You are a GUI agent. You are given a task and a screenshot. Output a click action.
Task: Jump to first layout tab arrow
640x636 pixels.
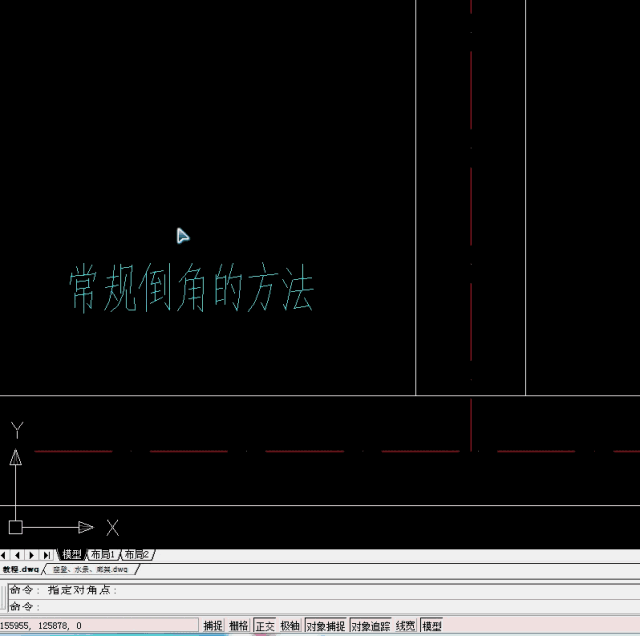point(4,555)
